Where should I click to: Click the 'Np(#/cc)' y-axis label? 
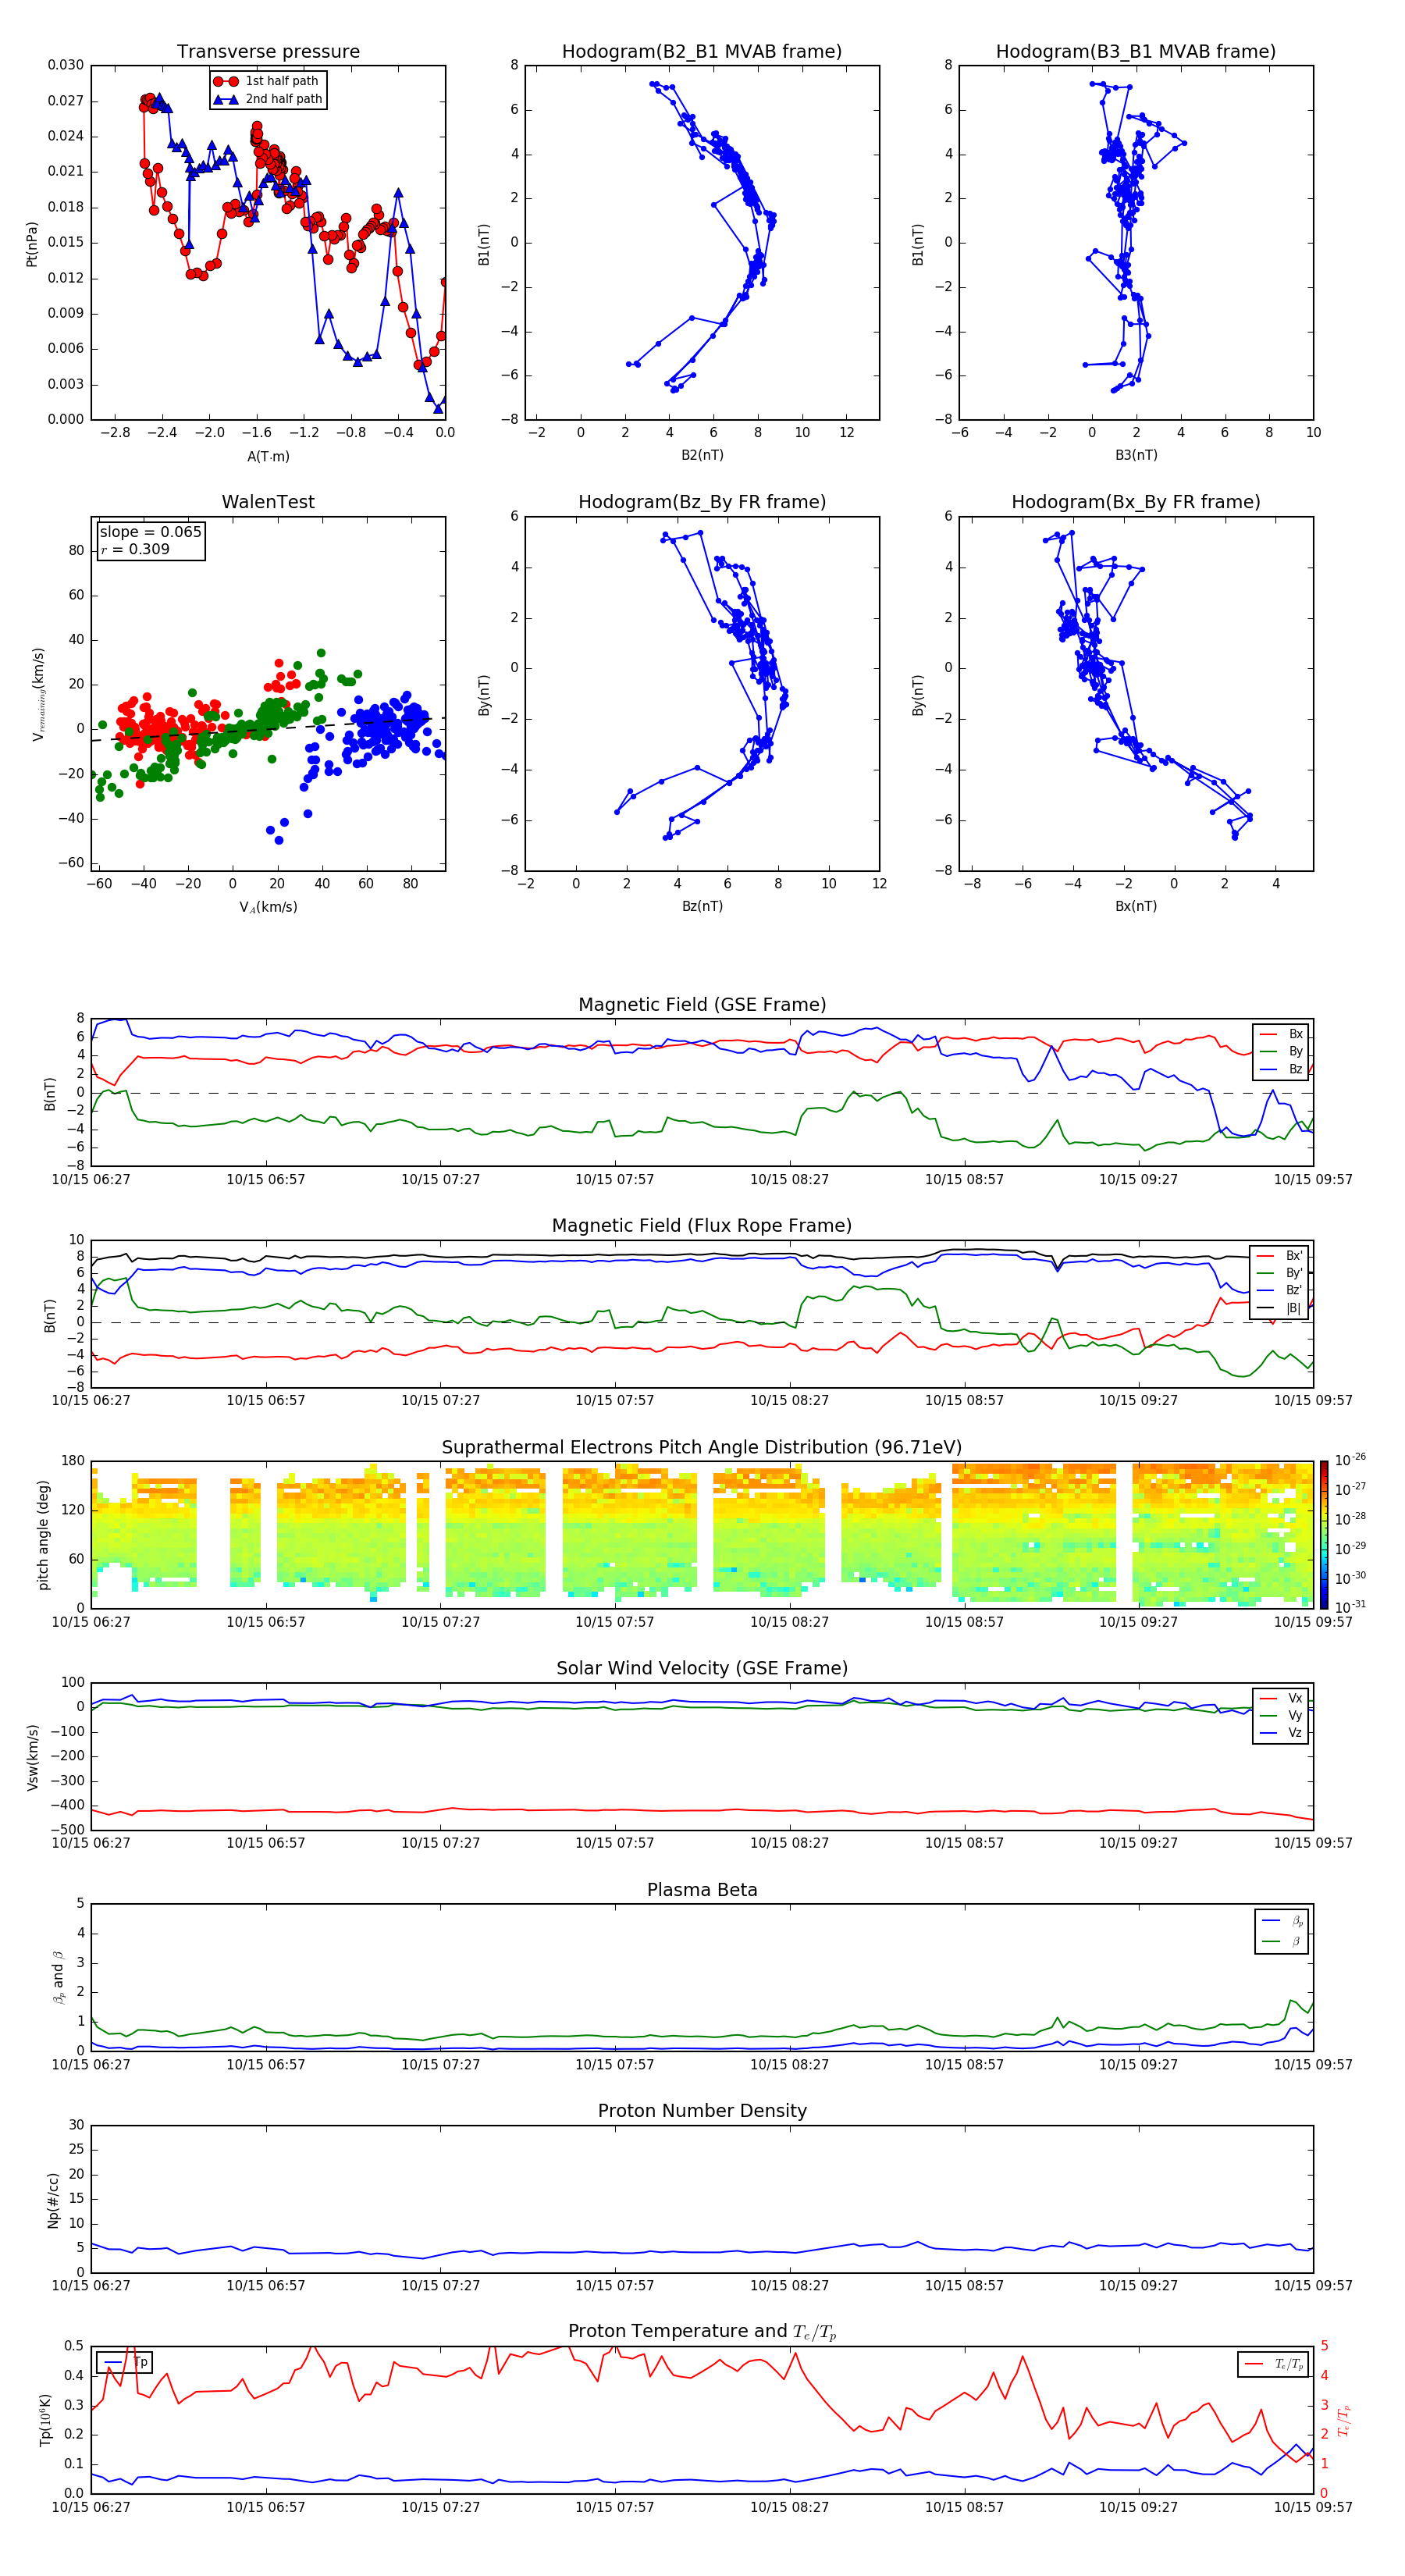(x=53, y=2200)
